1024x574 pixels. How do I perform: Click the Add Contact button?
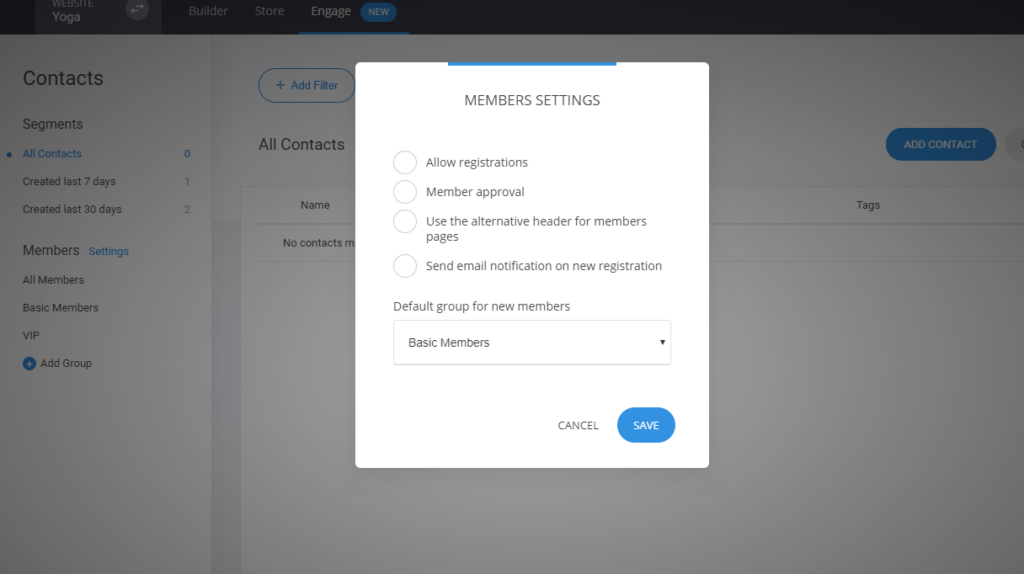(x=940, y=145)
